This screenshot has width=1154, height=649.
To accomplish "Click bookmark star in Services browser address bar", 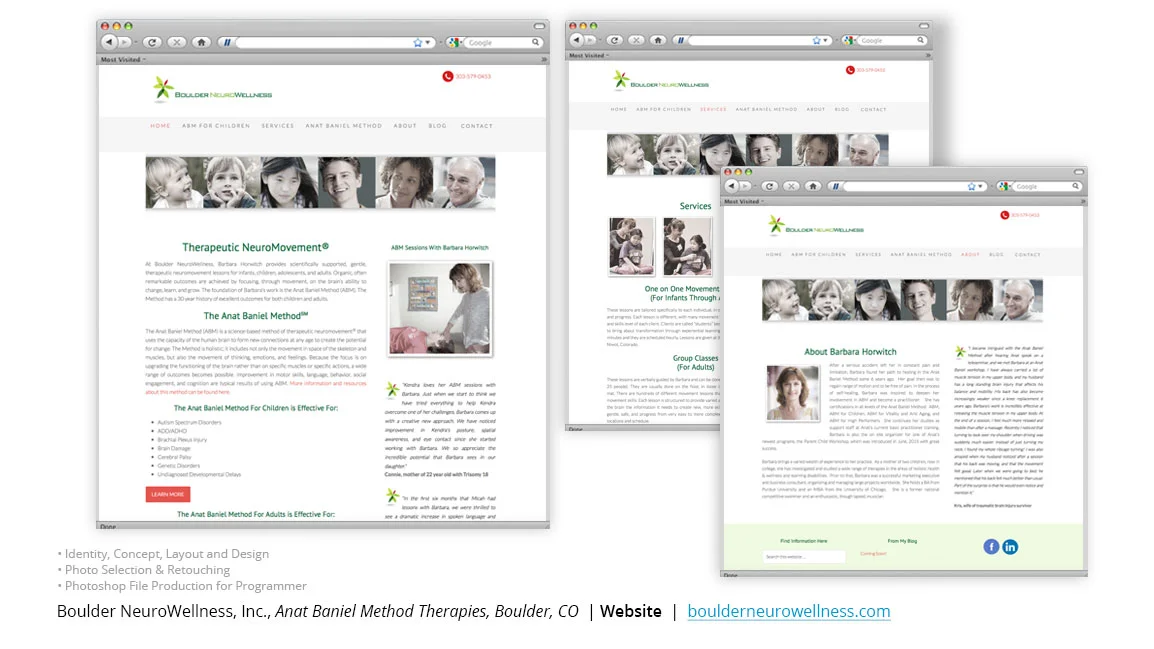I will click(x=816, y=40).
